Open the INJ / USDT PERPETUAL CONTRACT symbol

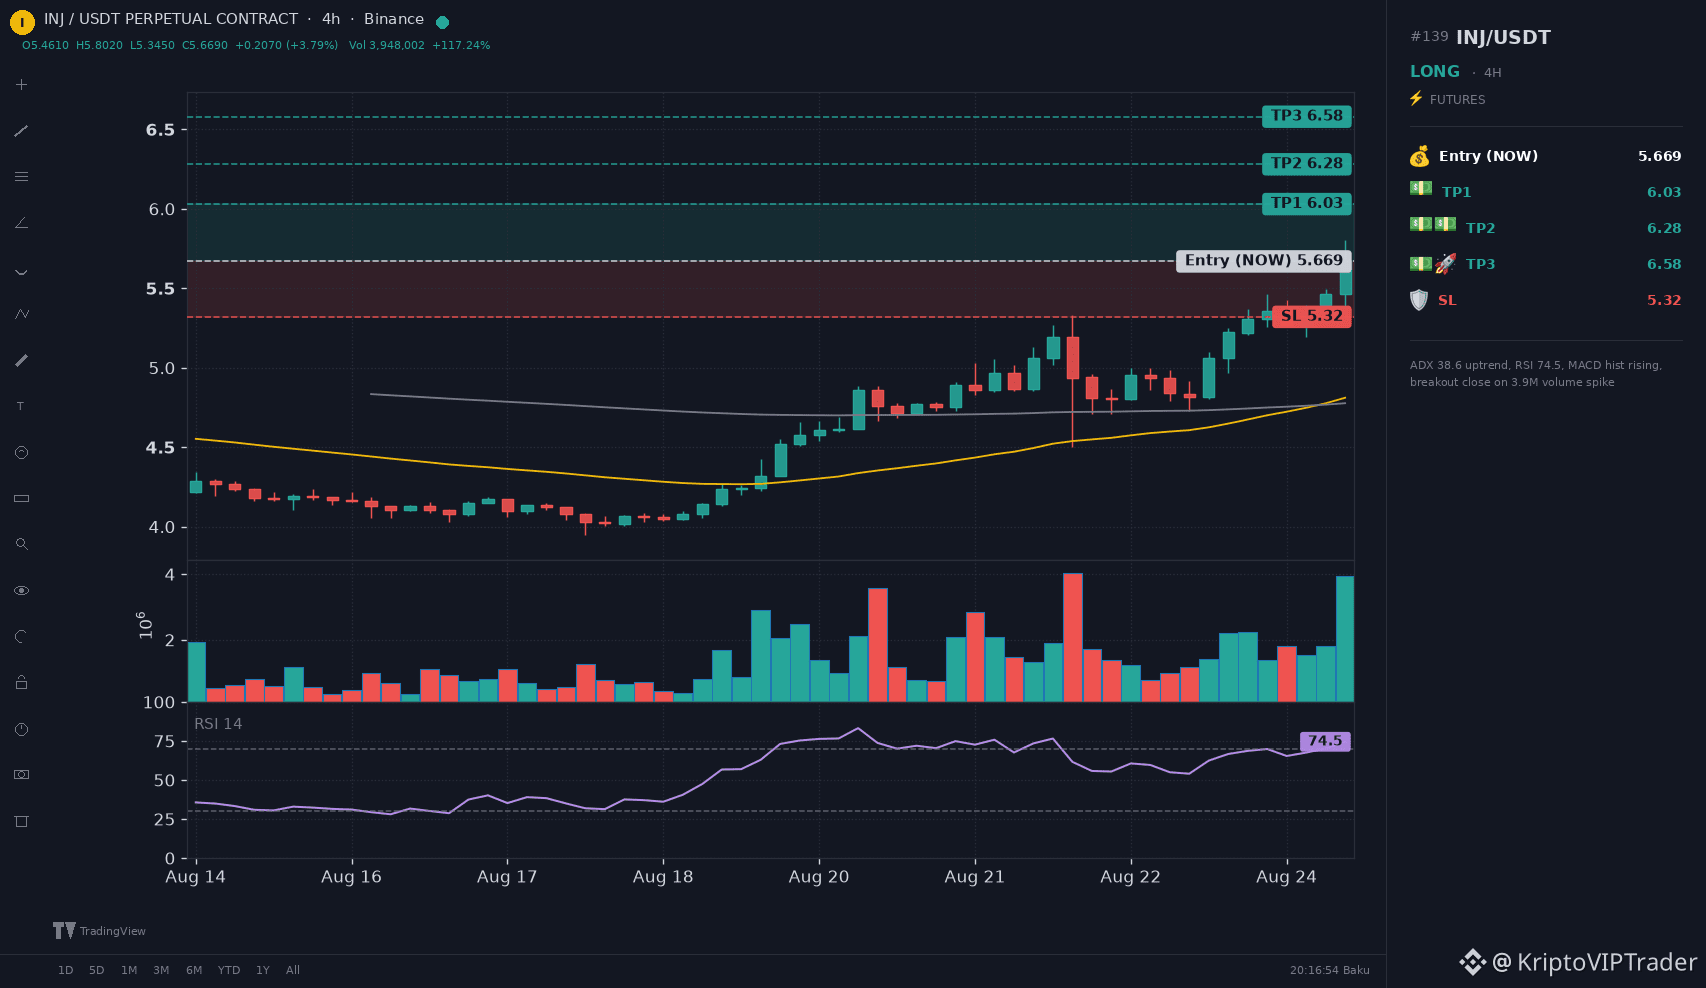click(171, 19)
